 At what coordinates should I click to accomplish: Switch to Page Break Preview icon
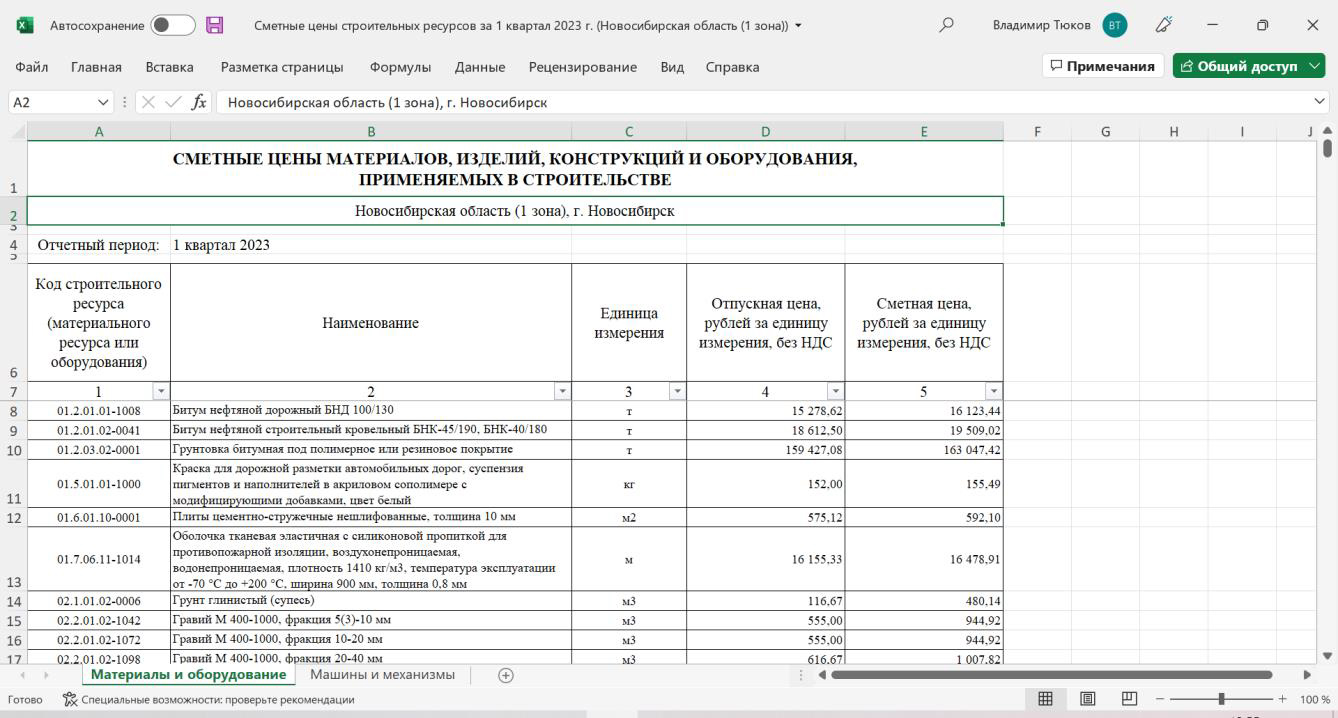coord(1129,699)
